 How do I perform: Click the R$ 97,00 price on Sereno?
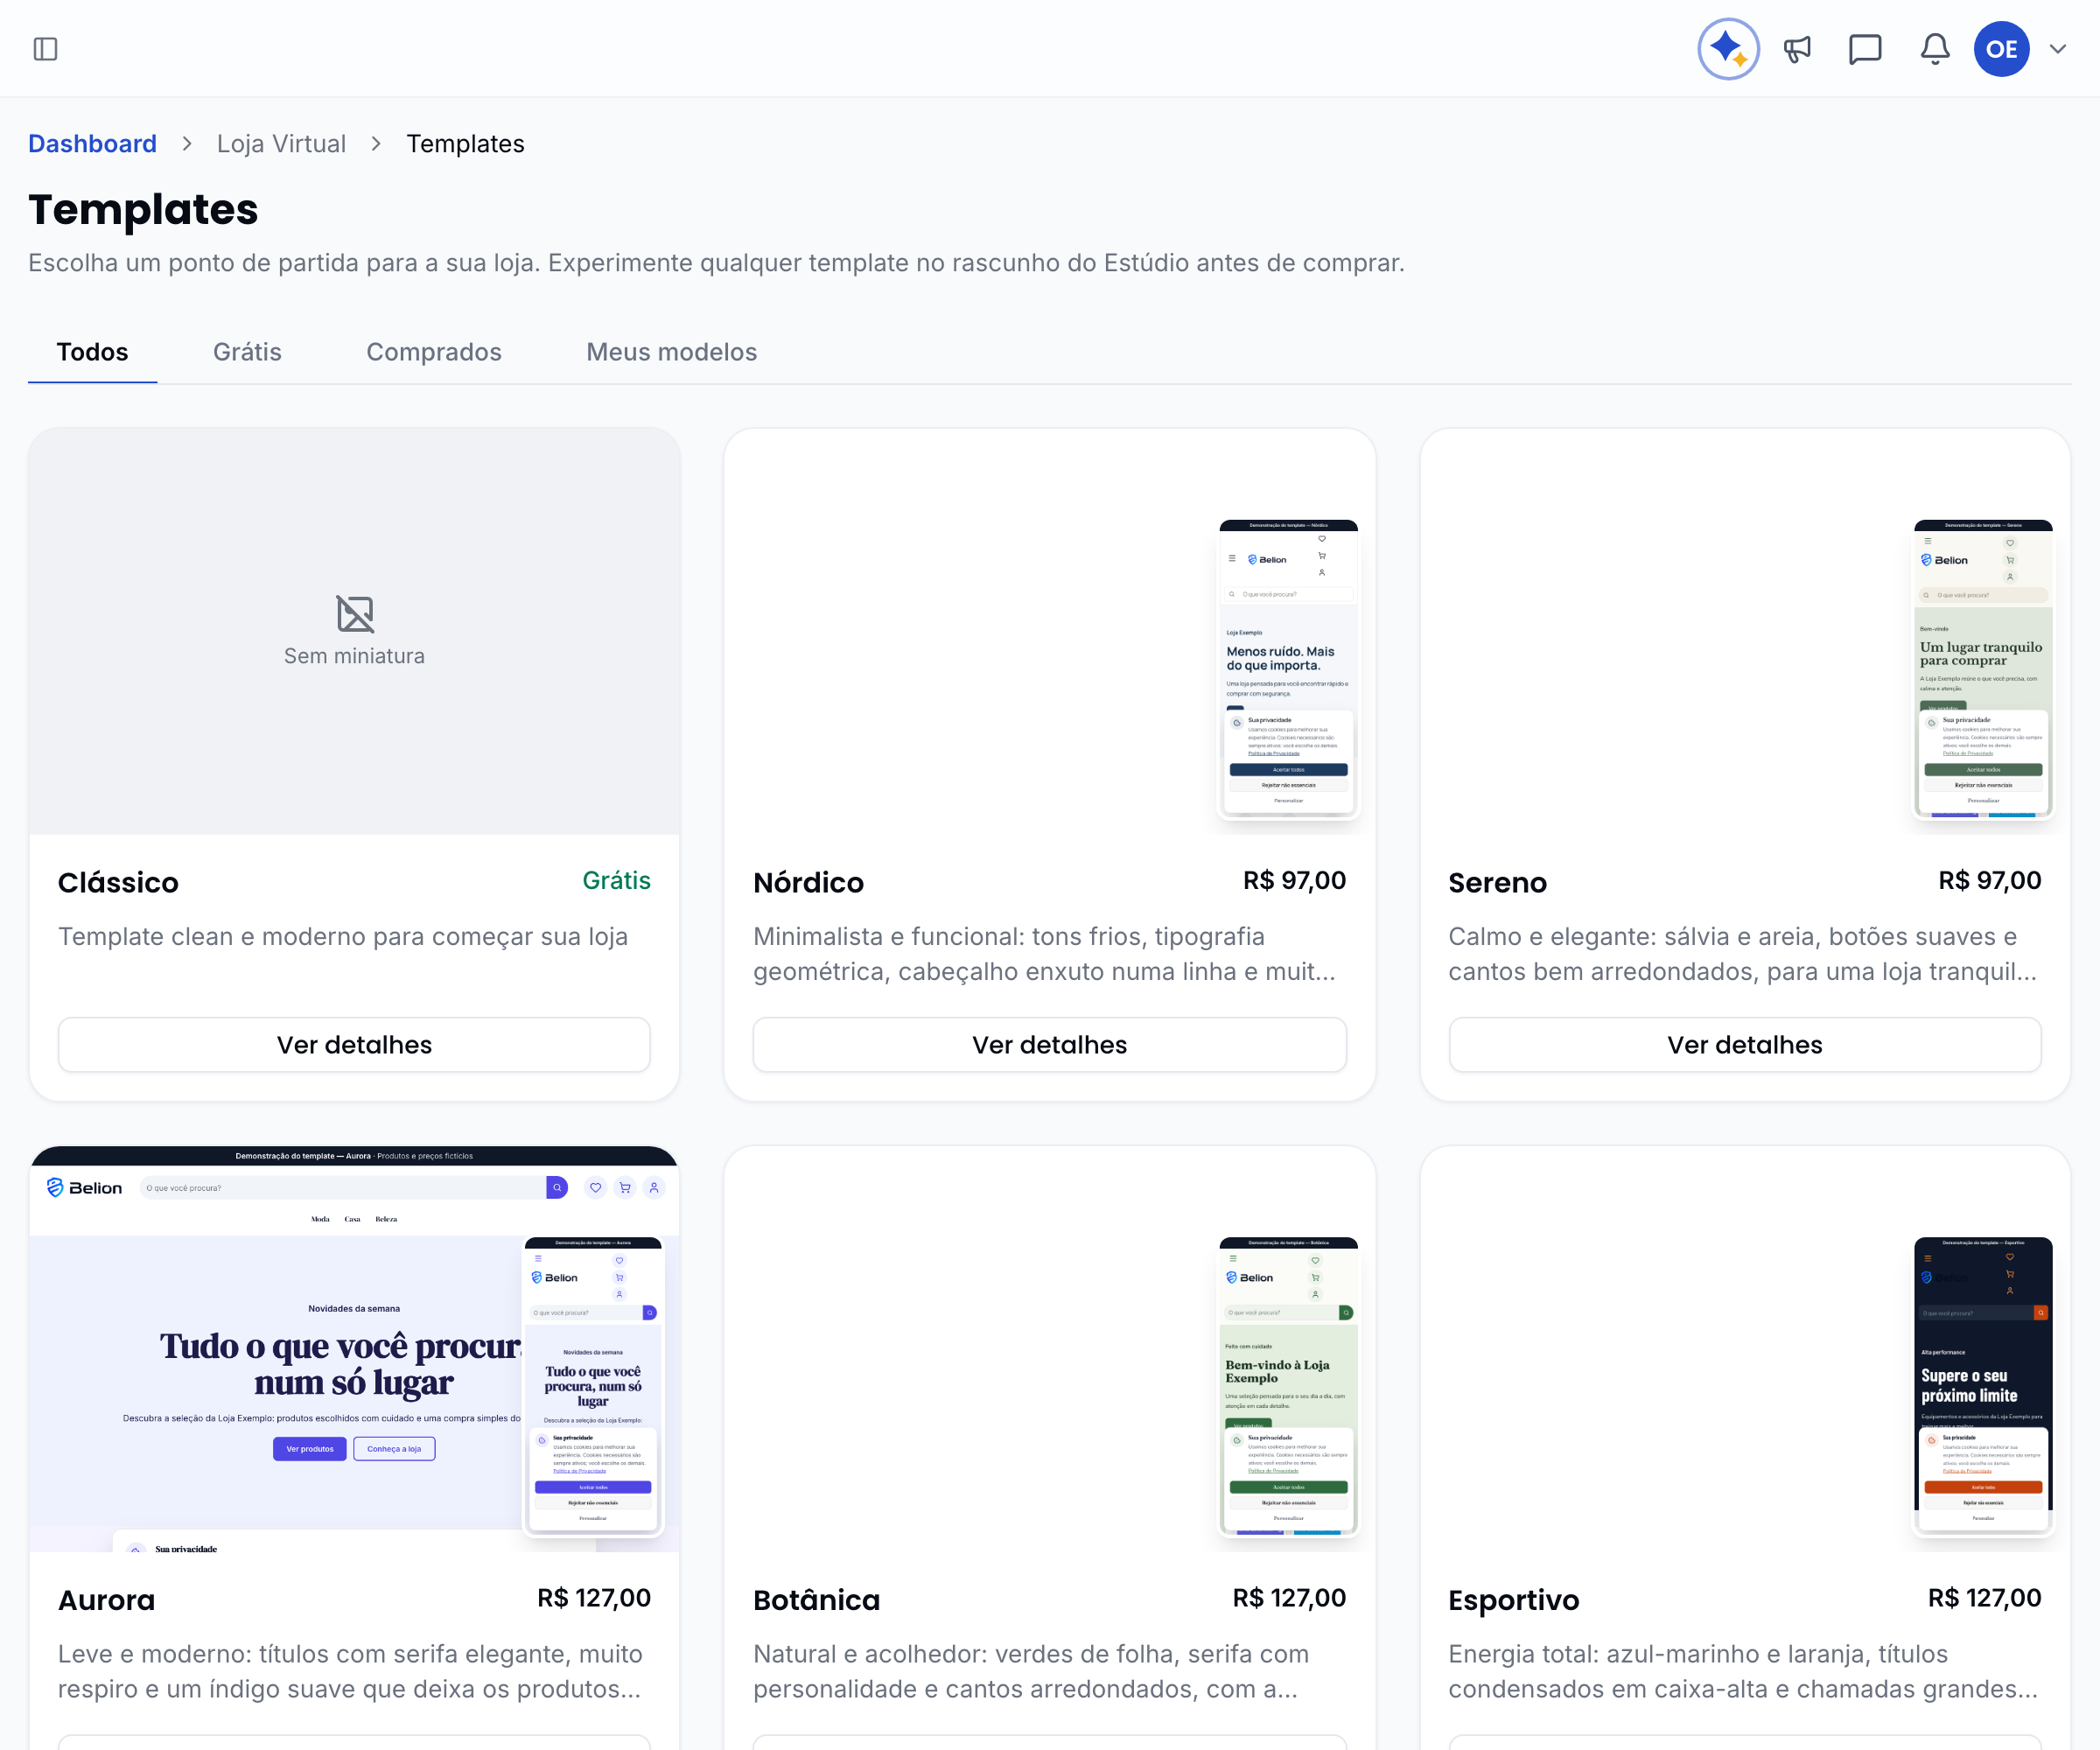pos(1989,881)
